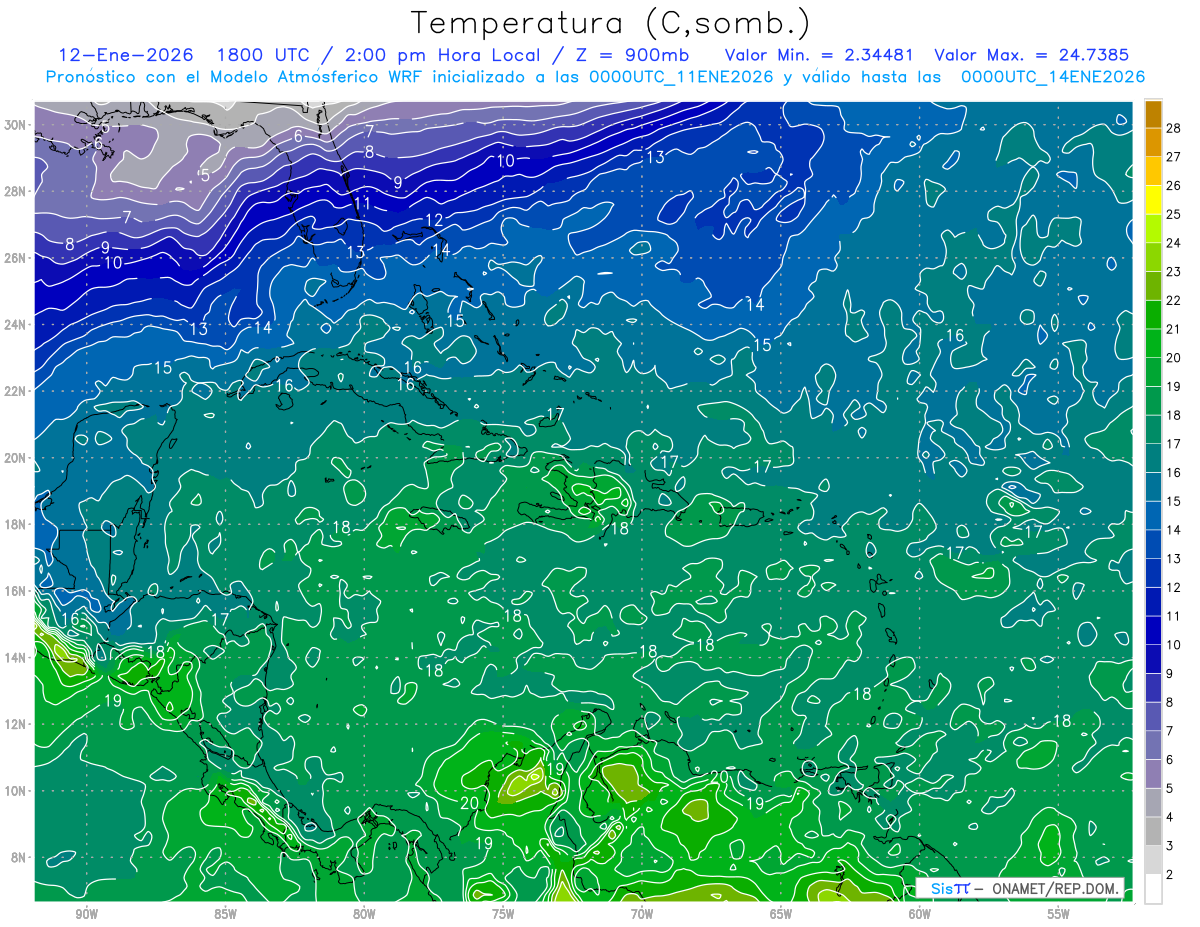Viewport: 1200px width, 927px height.
Task: Click the '26N' latitude axis label
Action: (x=16, y=258)
